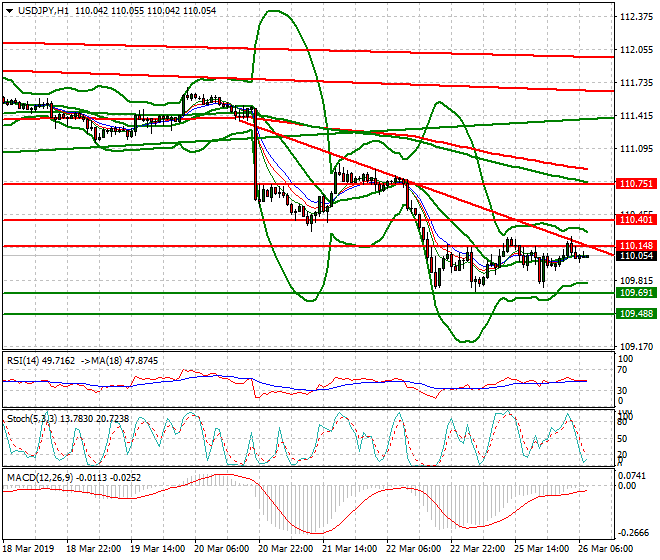Screen dimensions: 660x560
Task: Click the 18 Mar 2019 date label
Action: 28,549
